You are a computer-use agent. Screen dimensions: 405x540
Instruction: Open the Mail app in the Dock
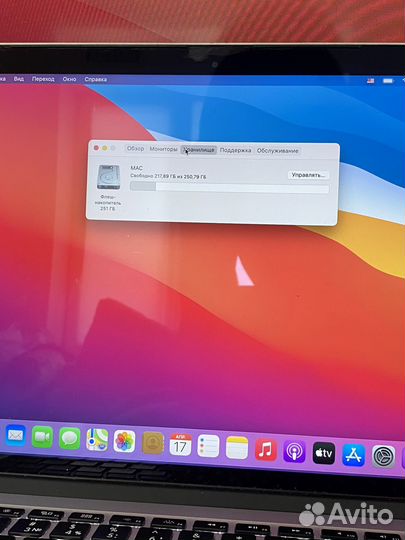[x=15, y=436]
